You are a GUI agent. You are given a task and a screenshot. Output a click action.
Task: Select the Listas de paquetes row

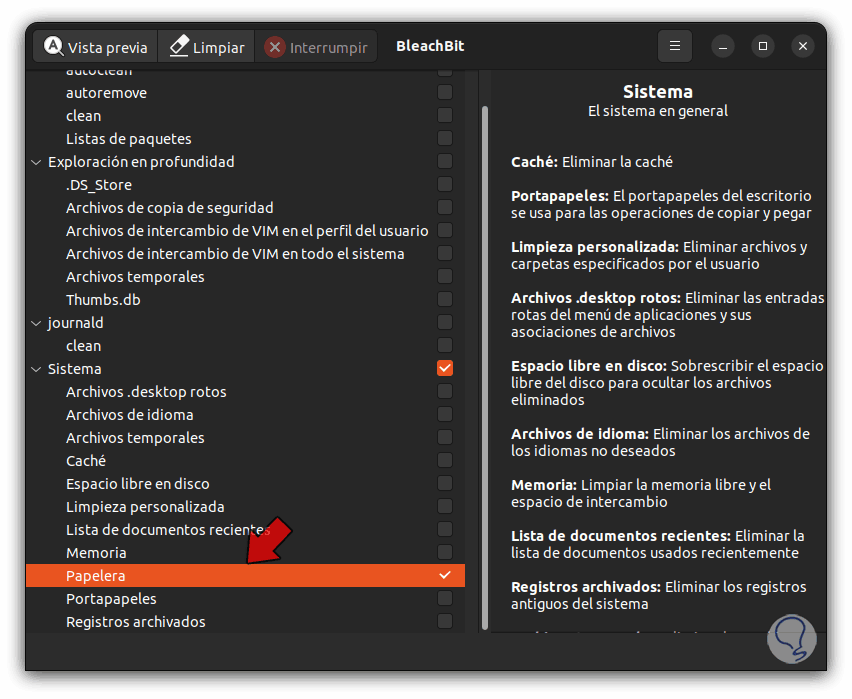pyautogui.click(x=245, y=139)
